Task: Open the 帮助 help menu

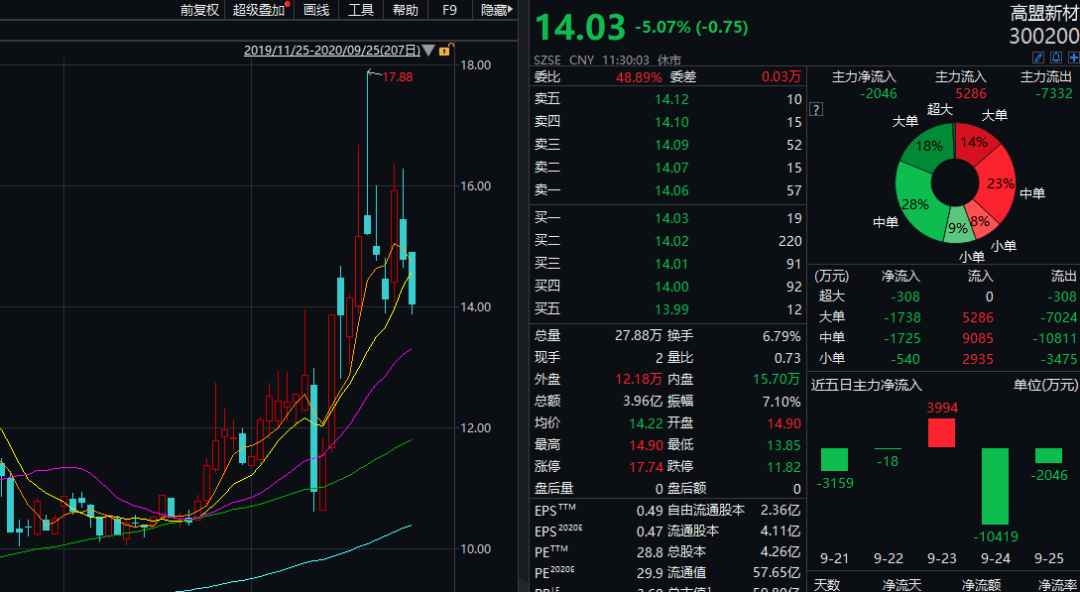Action: click(405, 10)
